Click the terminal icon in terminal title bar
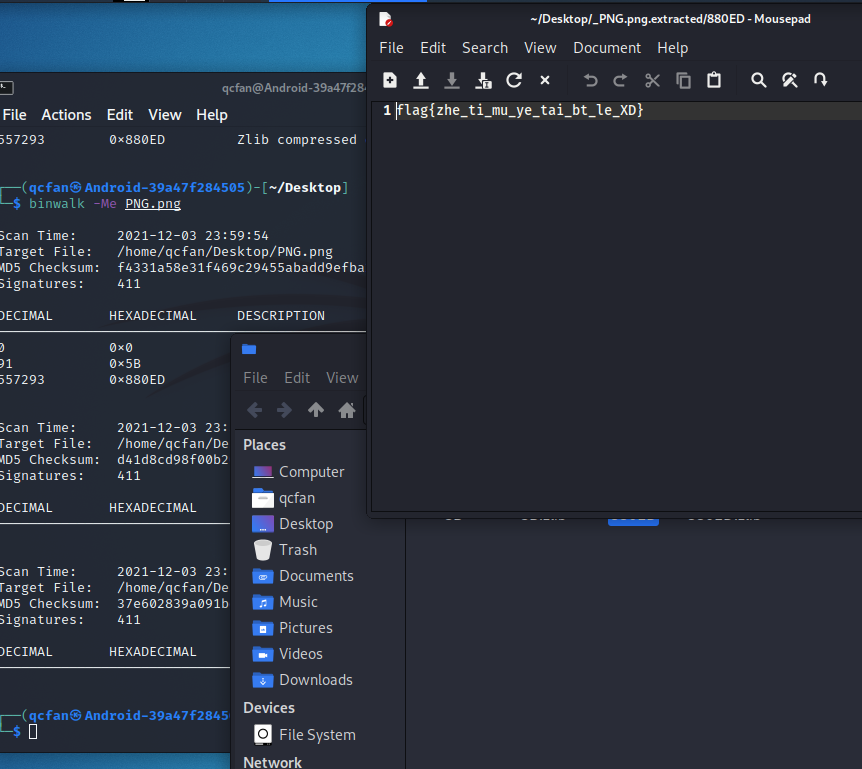Image resolution: width=862 pixels, height=769 pixels. pyautogui.click(x=7, y=87)
